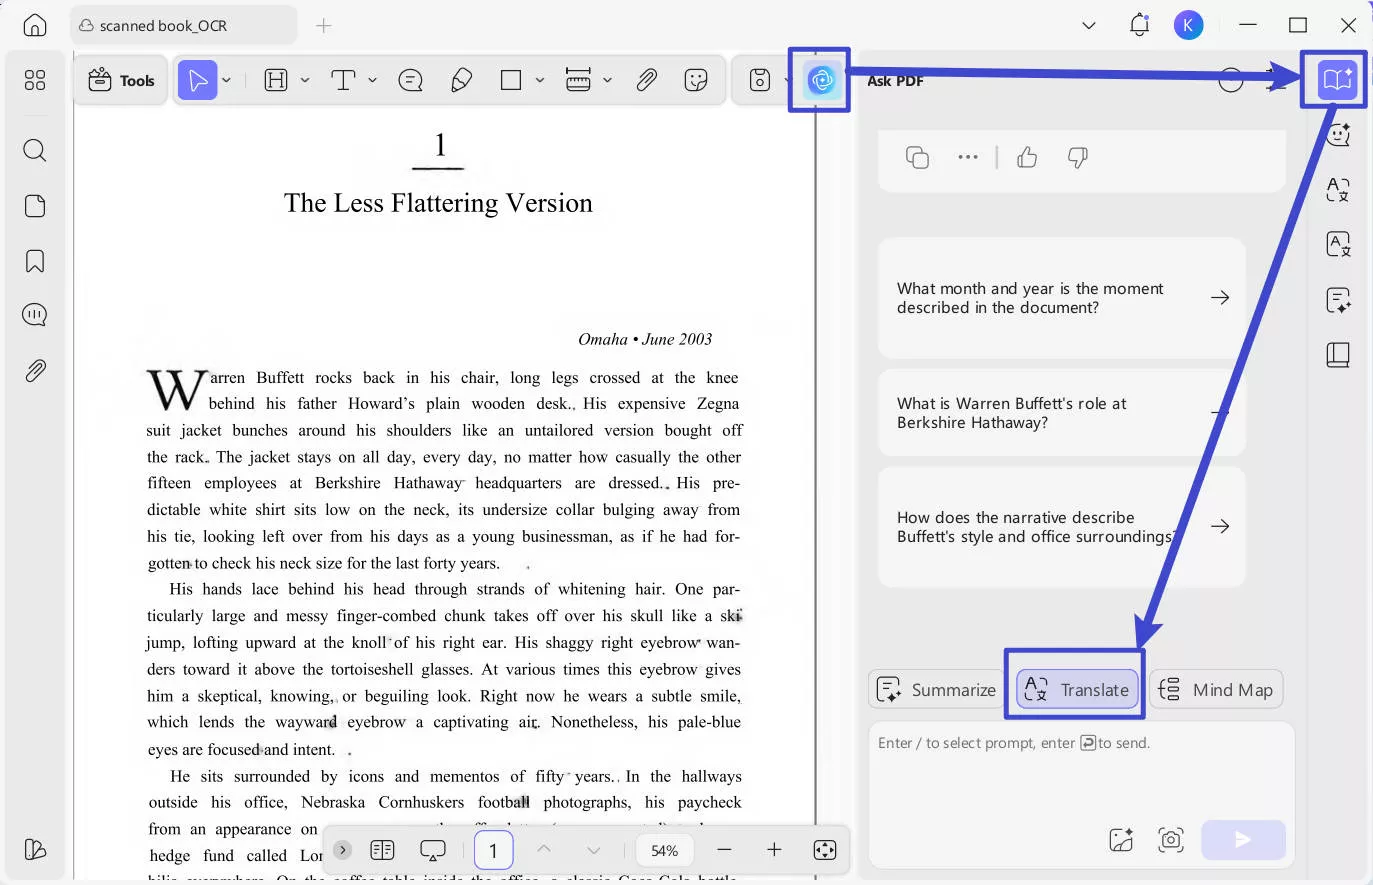Open the thumbnails grid panel
Image resolution: width=1373 pixels, height=885 pixels.
pyautogui.click(x=35, y=80)
